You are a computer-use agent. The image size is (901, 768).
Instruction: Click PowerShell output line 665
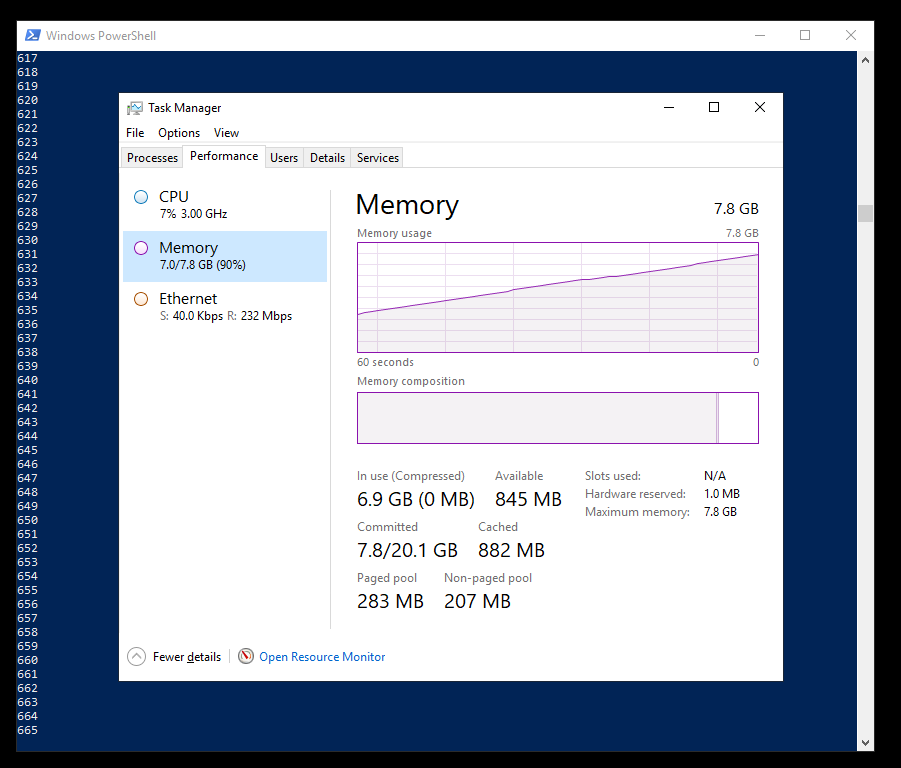click(x=27, y=730)
